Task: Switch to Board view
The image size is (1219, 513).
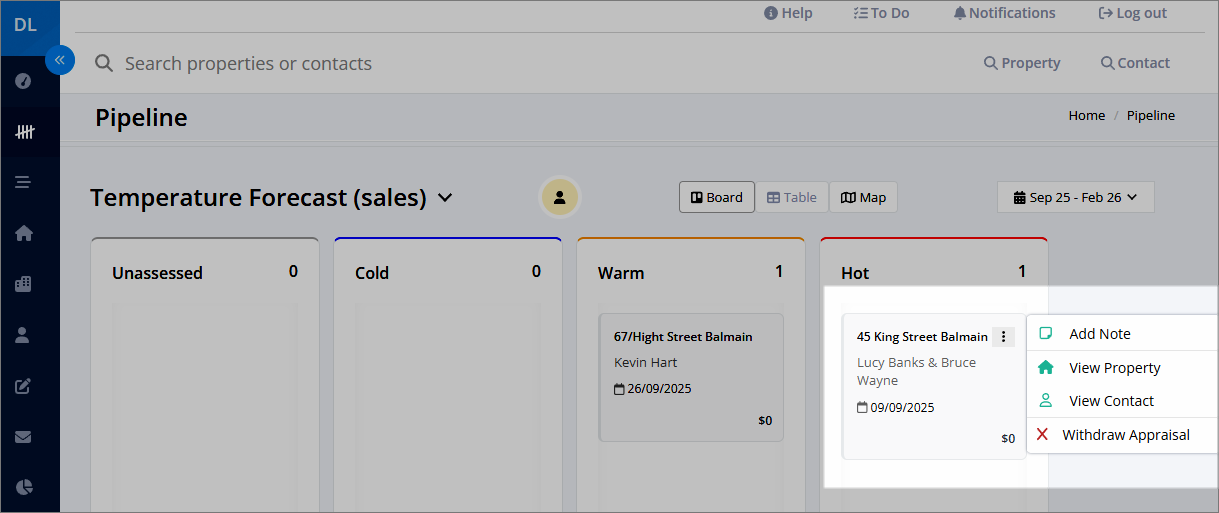Action: coord(717,197)
